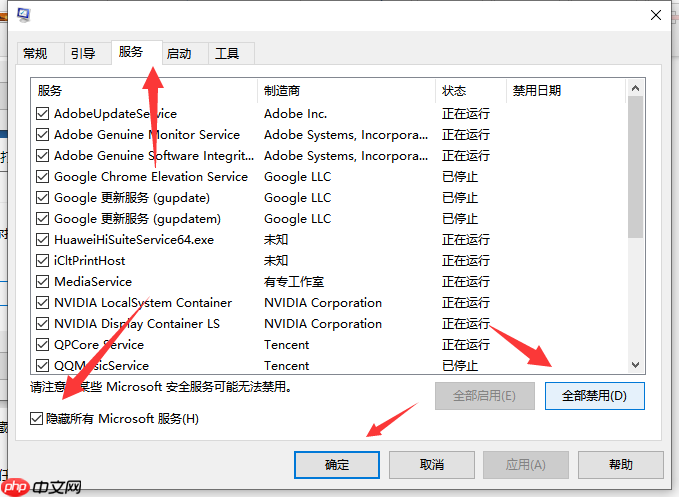679x497 pixels.
Task: Toggle the QQMusicService checkbox
Action: [x=42, y=365]
